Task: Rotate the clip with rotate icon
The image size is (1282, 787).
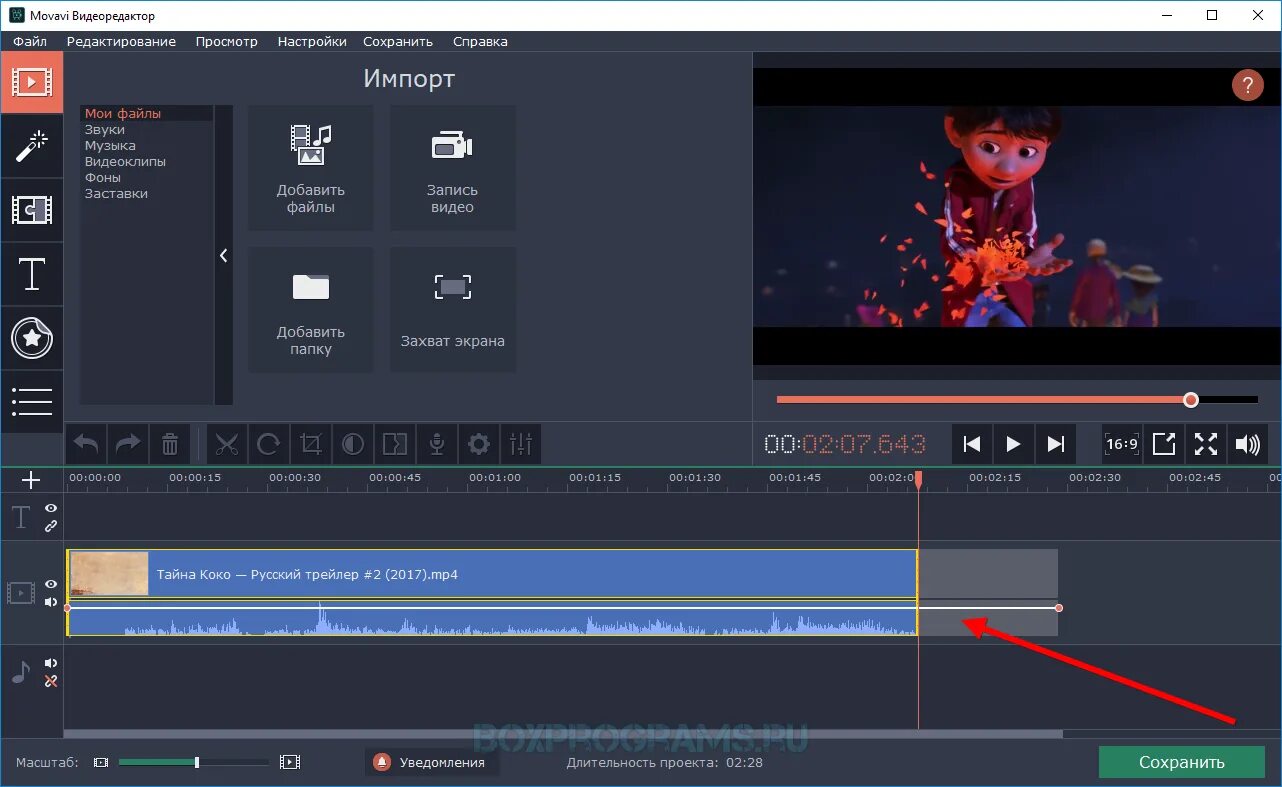Action: coord(269,444)
